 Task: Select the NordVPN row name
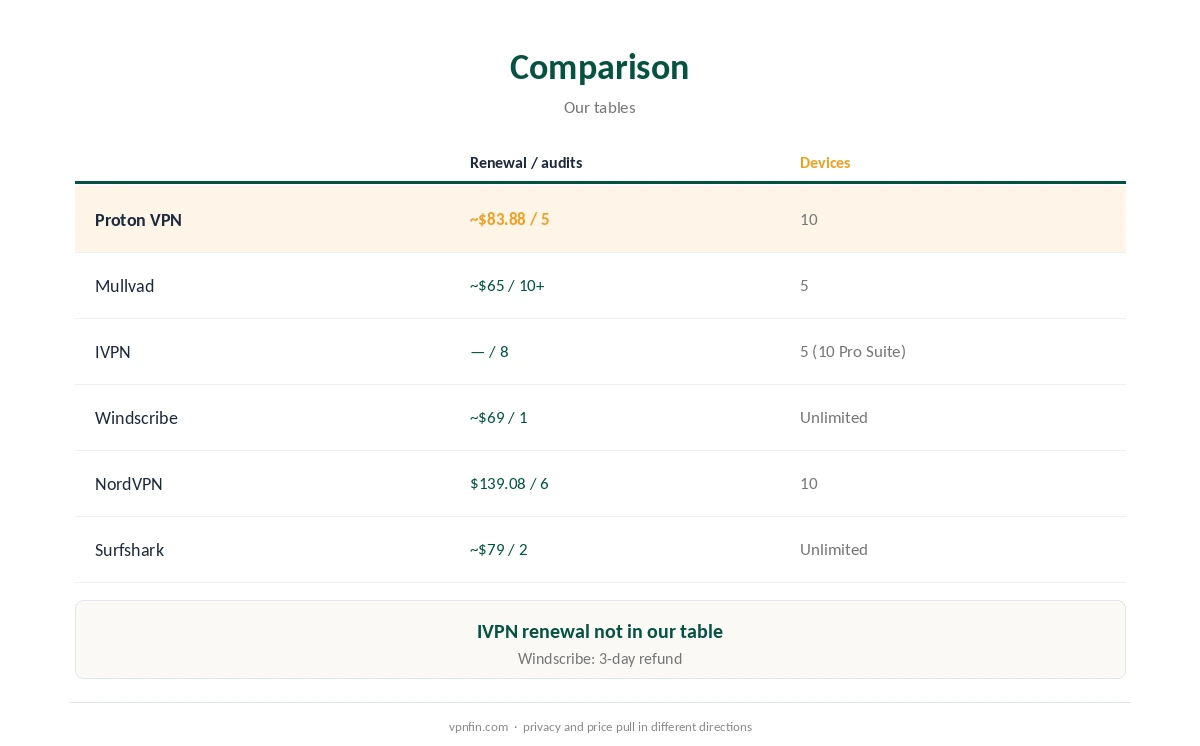pos(128,484)
